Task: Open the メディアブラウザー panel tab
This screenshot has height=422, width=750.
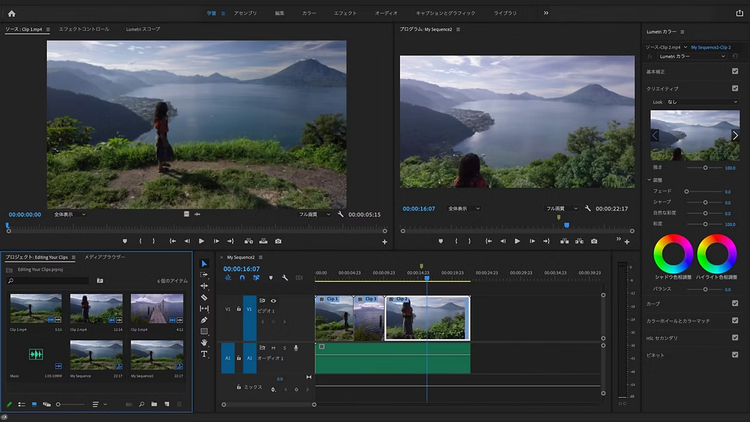Action: (104, 257)
